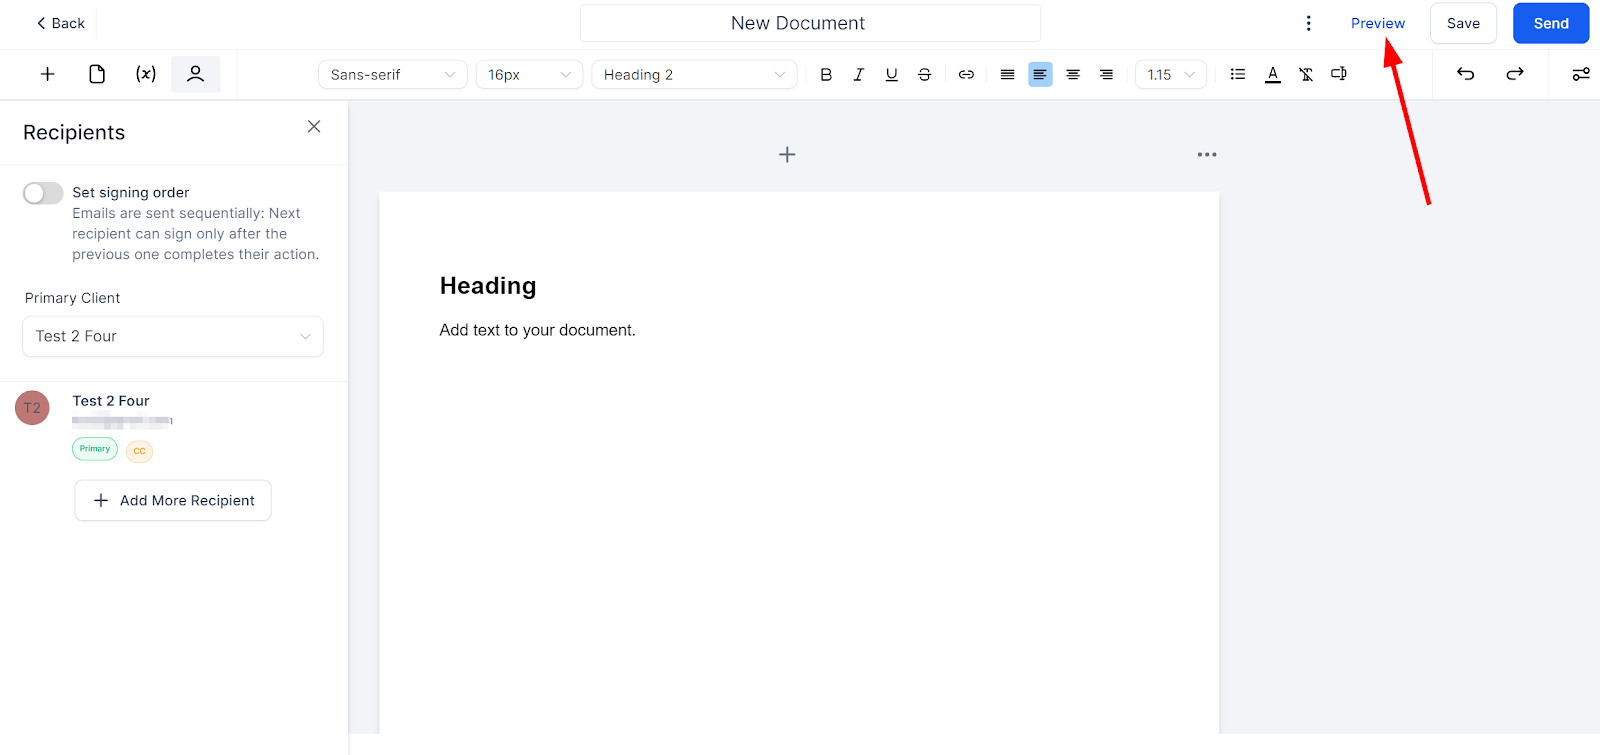The width and height of the screenshot is (1600, 755).
Task: Go Back to previous page
Action: point(61,23)
